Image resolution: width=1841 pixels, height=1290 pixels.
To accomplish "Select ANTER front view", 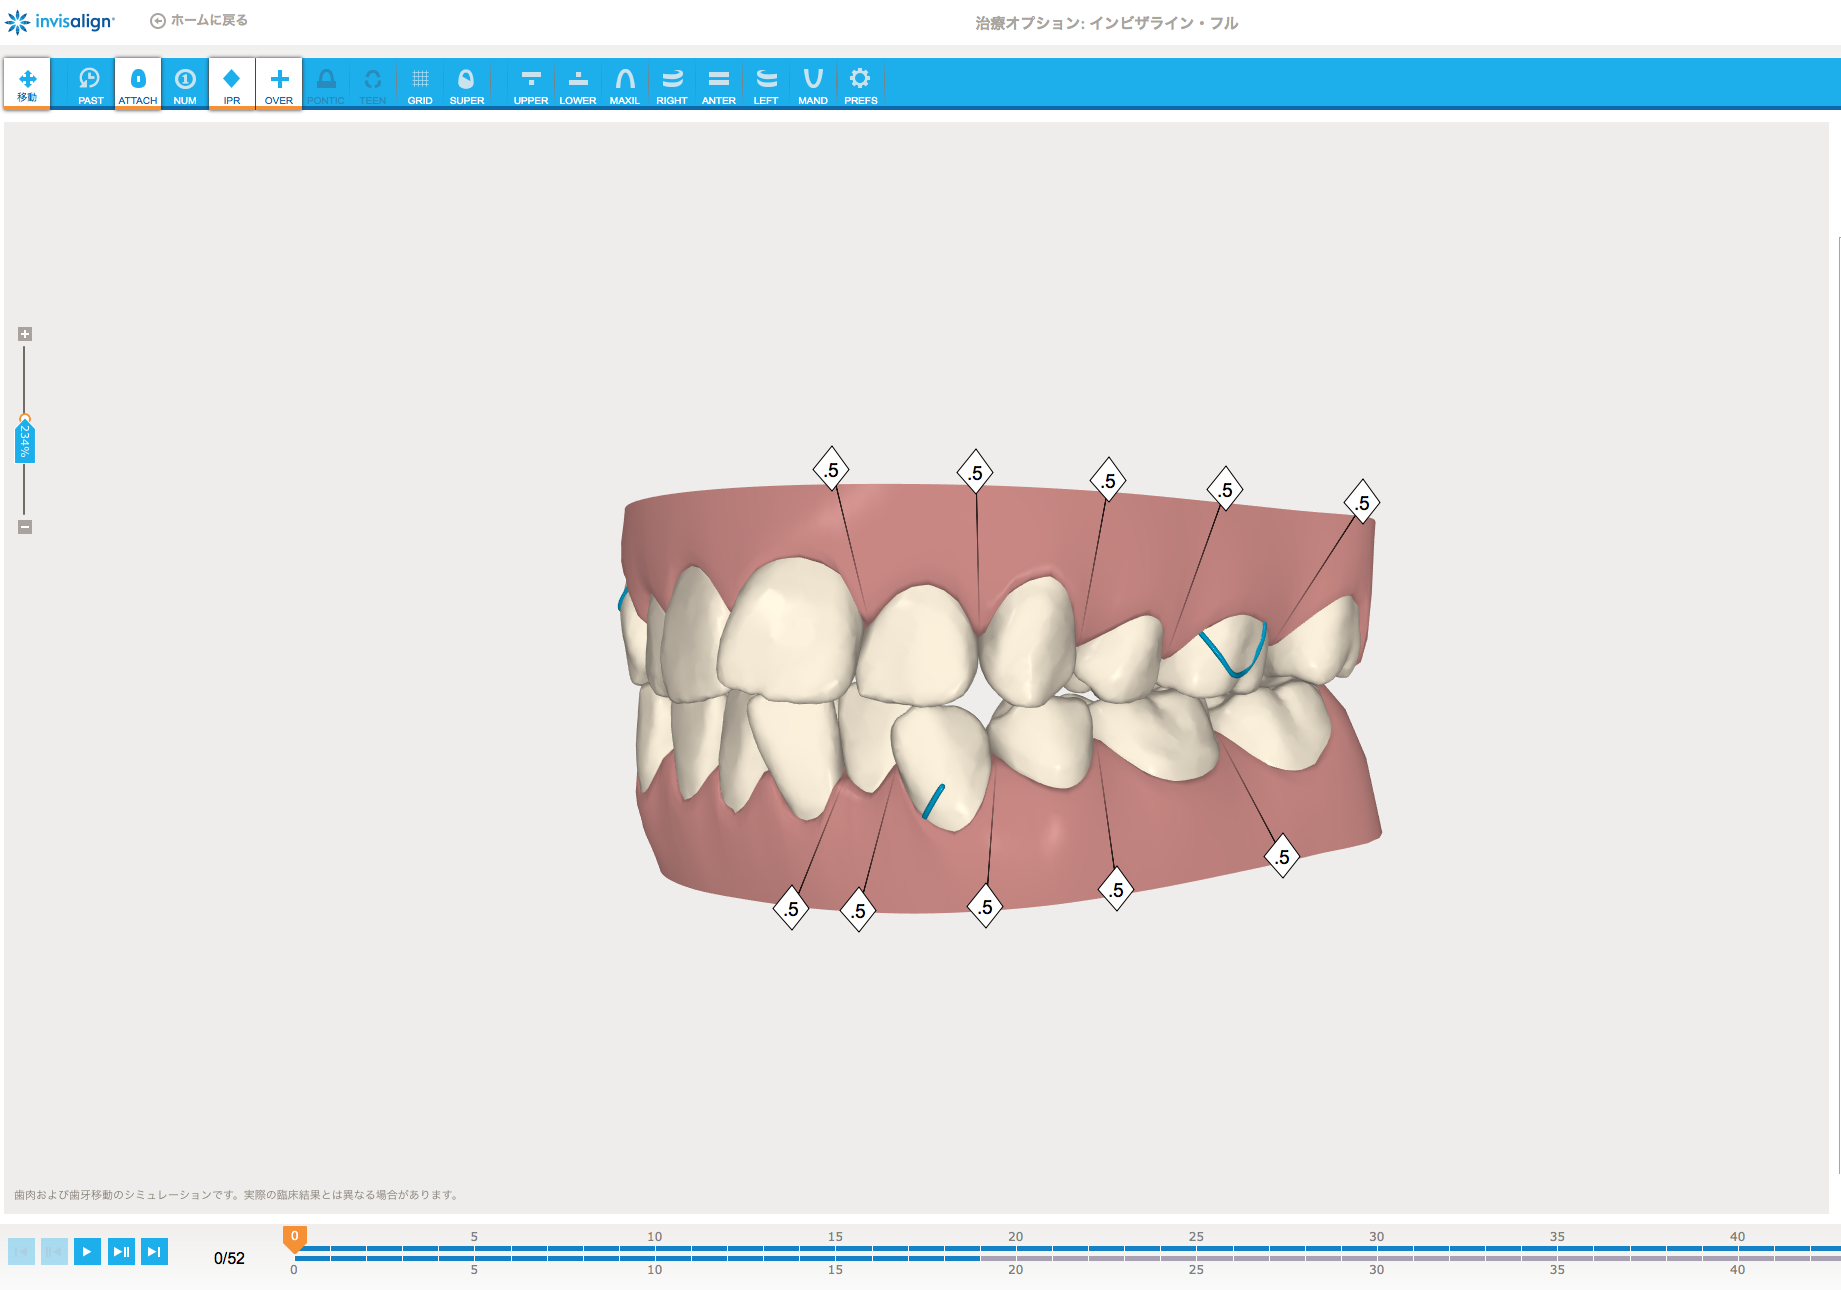I will [719, 83].
